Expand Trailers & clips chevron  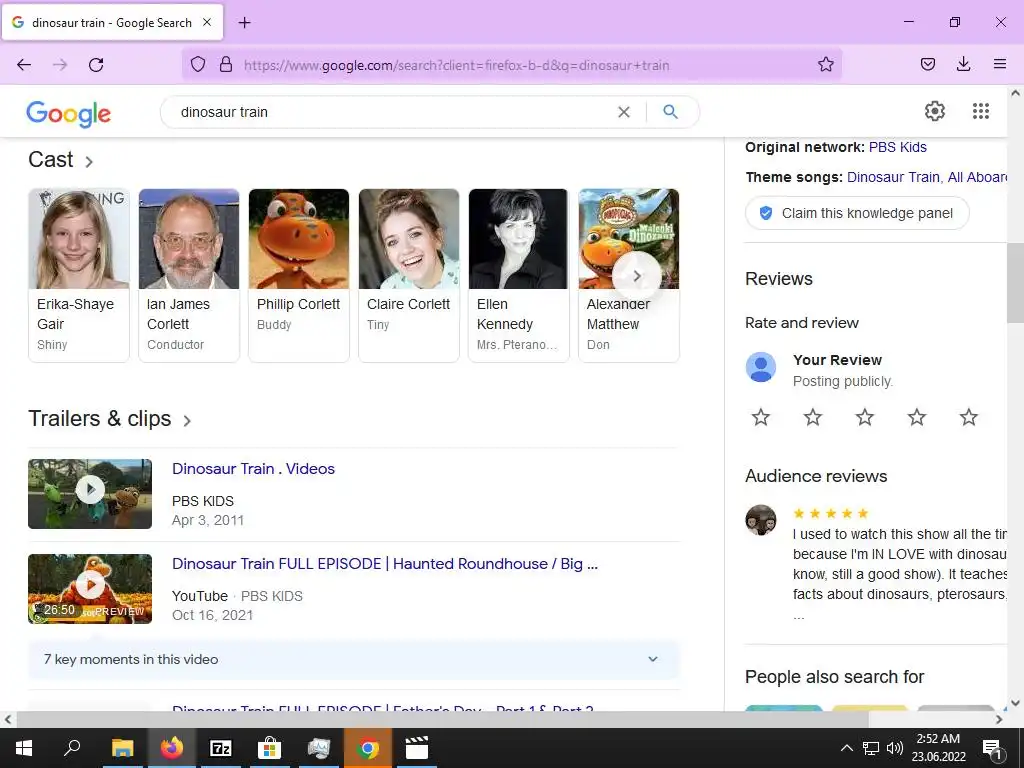pyautogui.click(x=187, y=421)
